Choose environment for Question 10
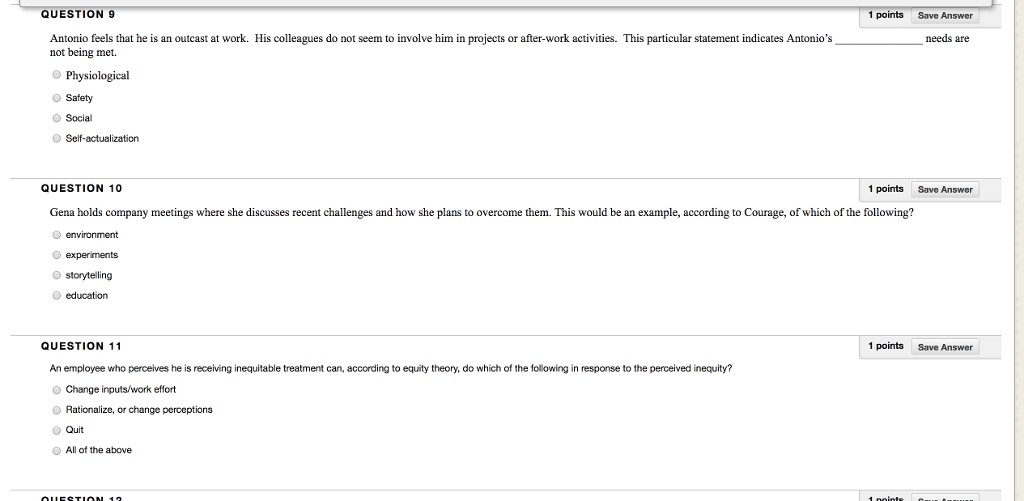This screenshot has height=501, width=1024. click(56, 235)
